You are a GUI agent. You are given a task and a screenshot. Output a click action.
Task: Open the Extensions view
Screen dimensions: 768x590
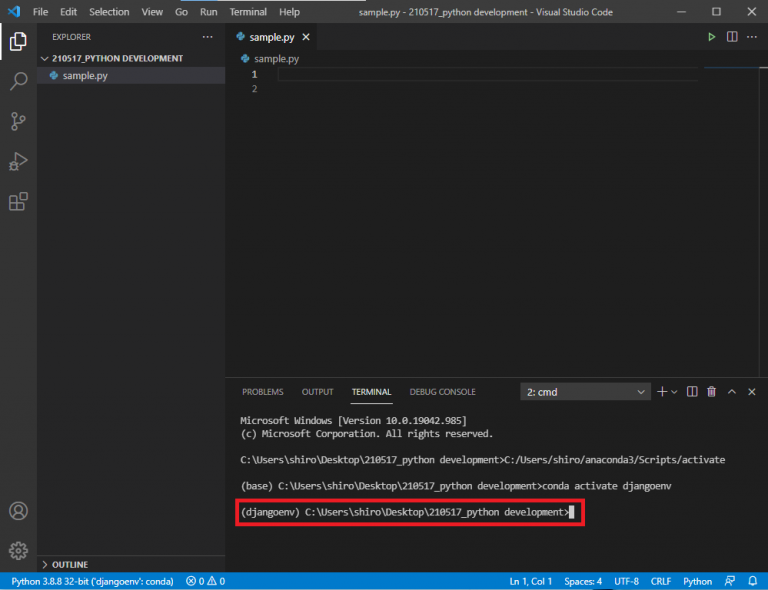(18, 202)
